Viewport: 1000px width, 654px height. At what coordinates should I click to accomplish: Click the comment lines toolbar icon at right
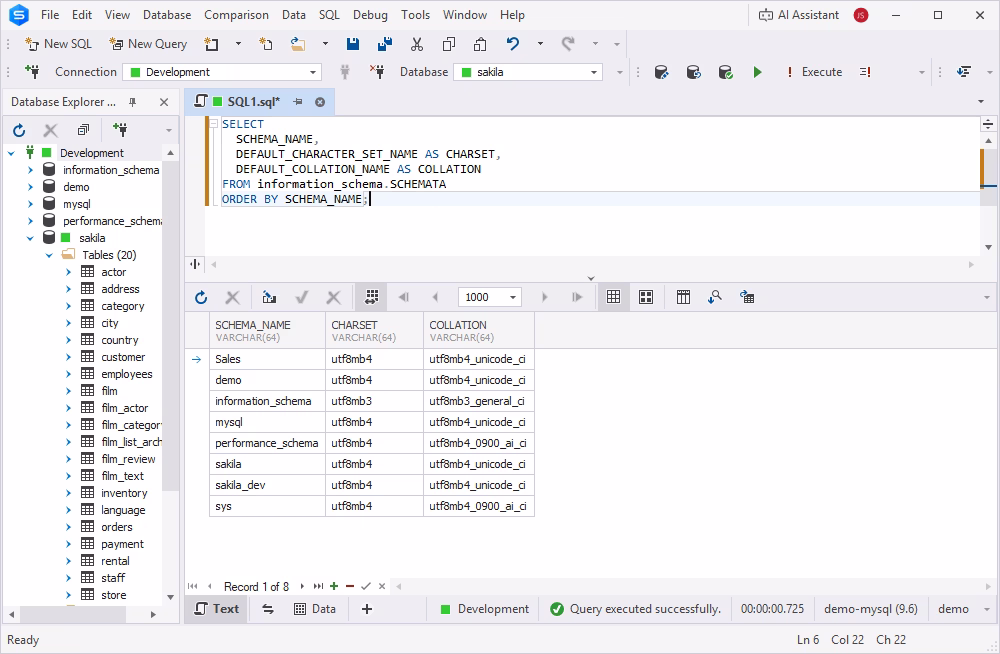964,72
